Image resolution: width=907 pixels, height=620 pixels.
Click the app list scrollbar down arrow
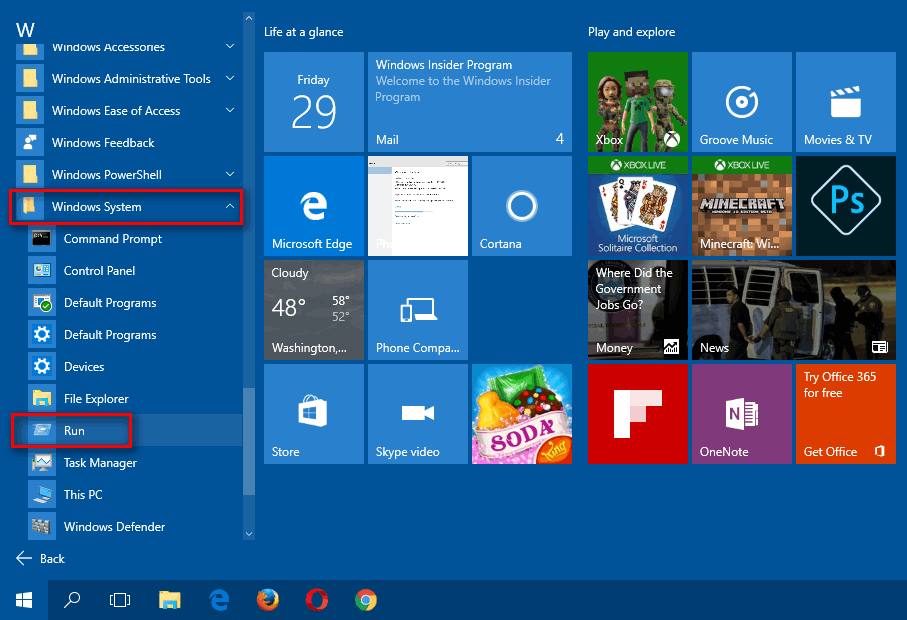tap(249, 534)
